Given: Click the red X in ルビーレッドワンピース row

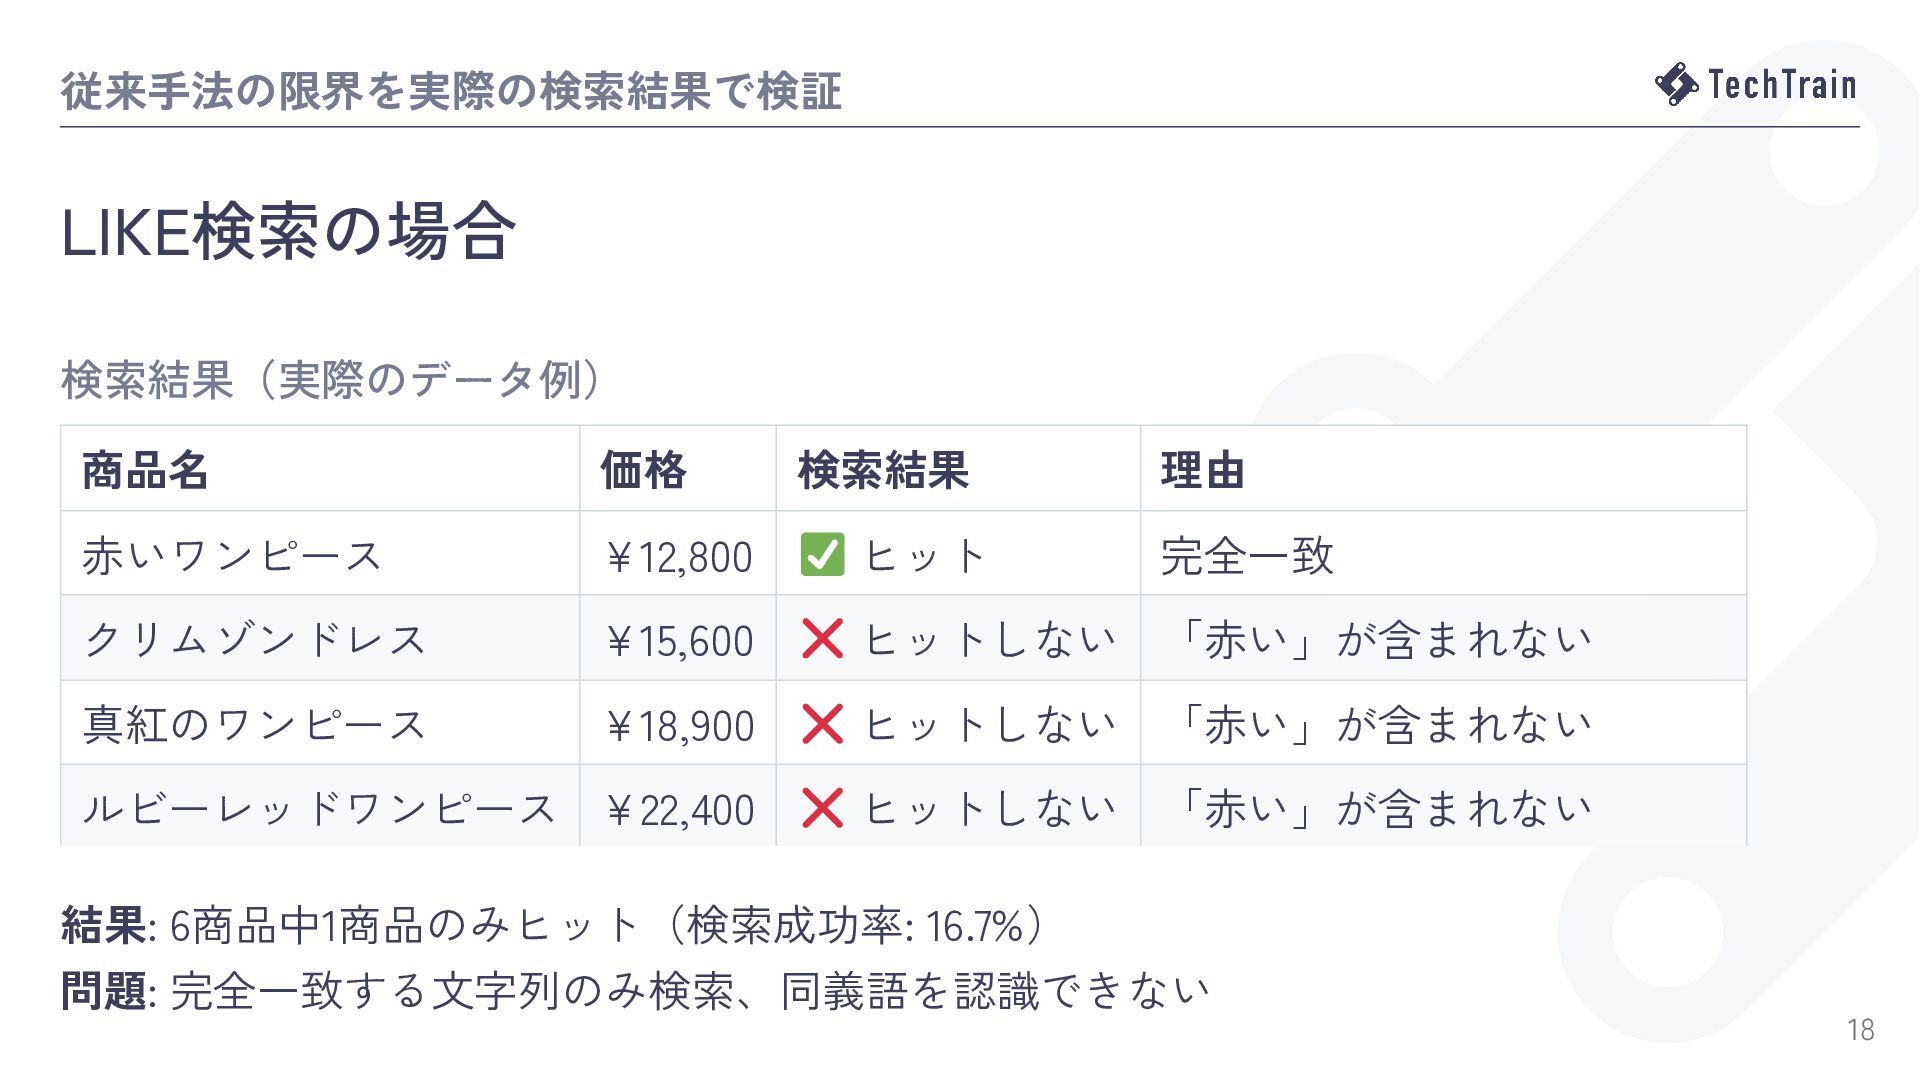Looking at the screenshot, I should pos(822,808).
